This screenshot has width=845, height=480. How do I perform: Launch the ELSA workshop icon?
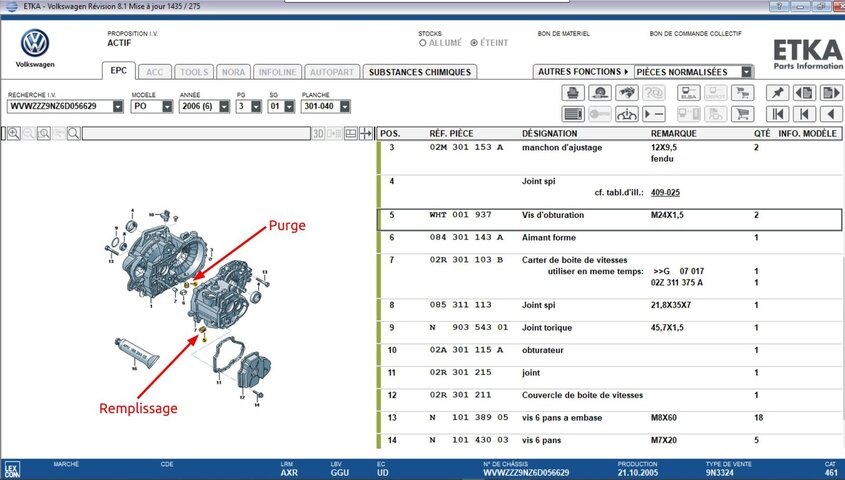[x=689, y=93]
